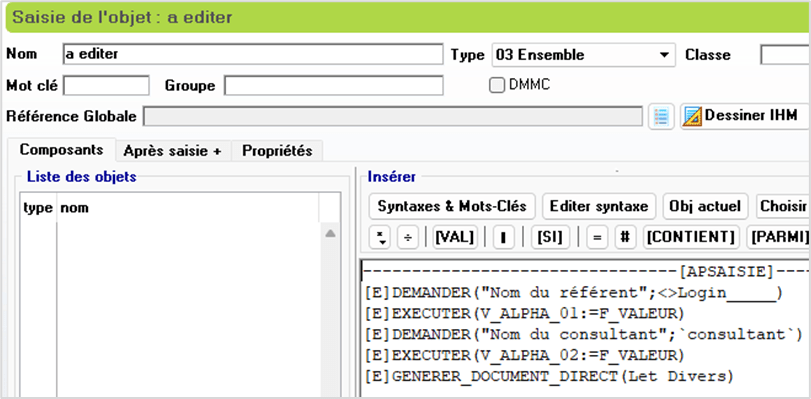811x399 pixels.
Task: Click the V_ALPHA_02:=F_VALEUR line
Action: [524, 356]
